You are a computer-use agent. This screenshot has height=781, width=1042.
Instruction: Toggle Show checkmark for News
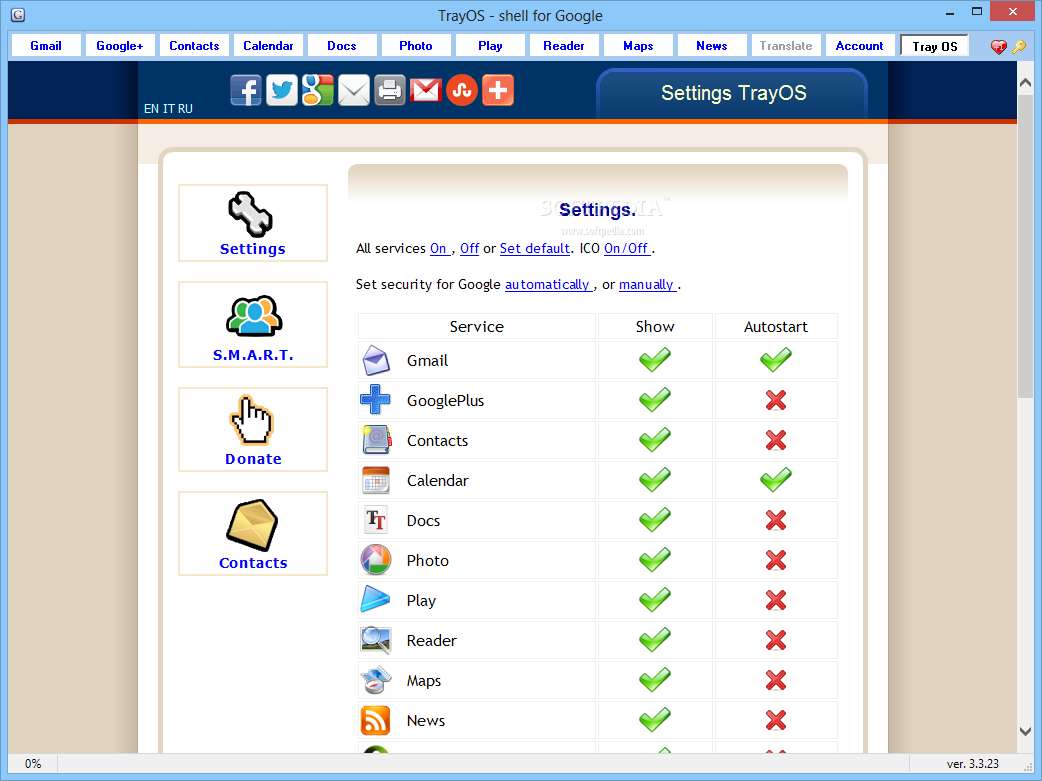tap(655, 719)
